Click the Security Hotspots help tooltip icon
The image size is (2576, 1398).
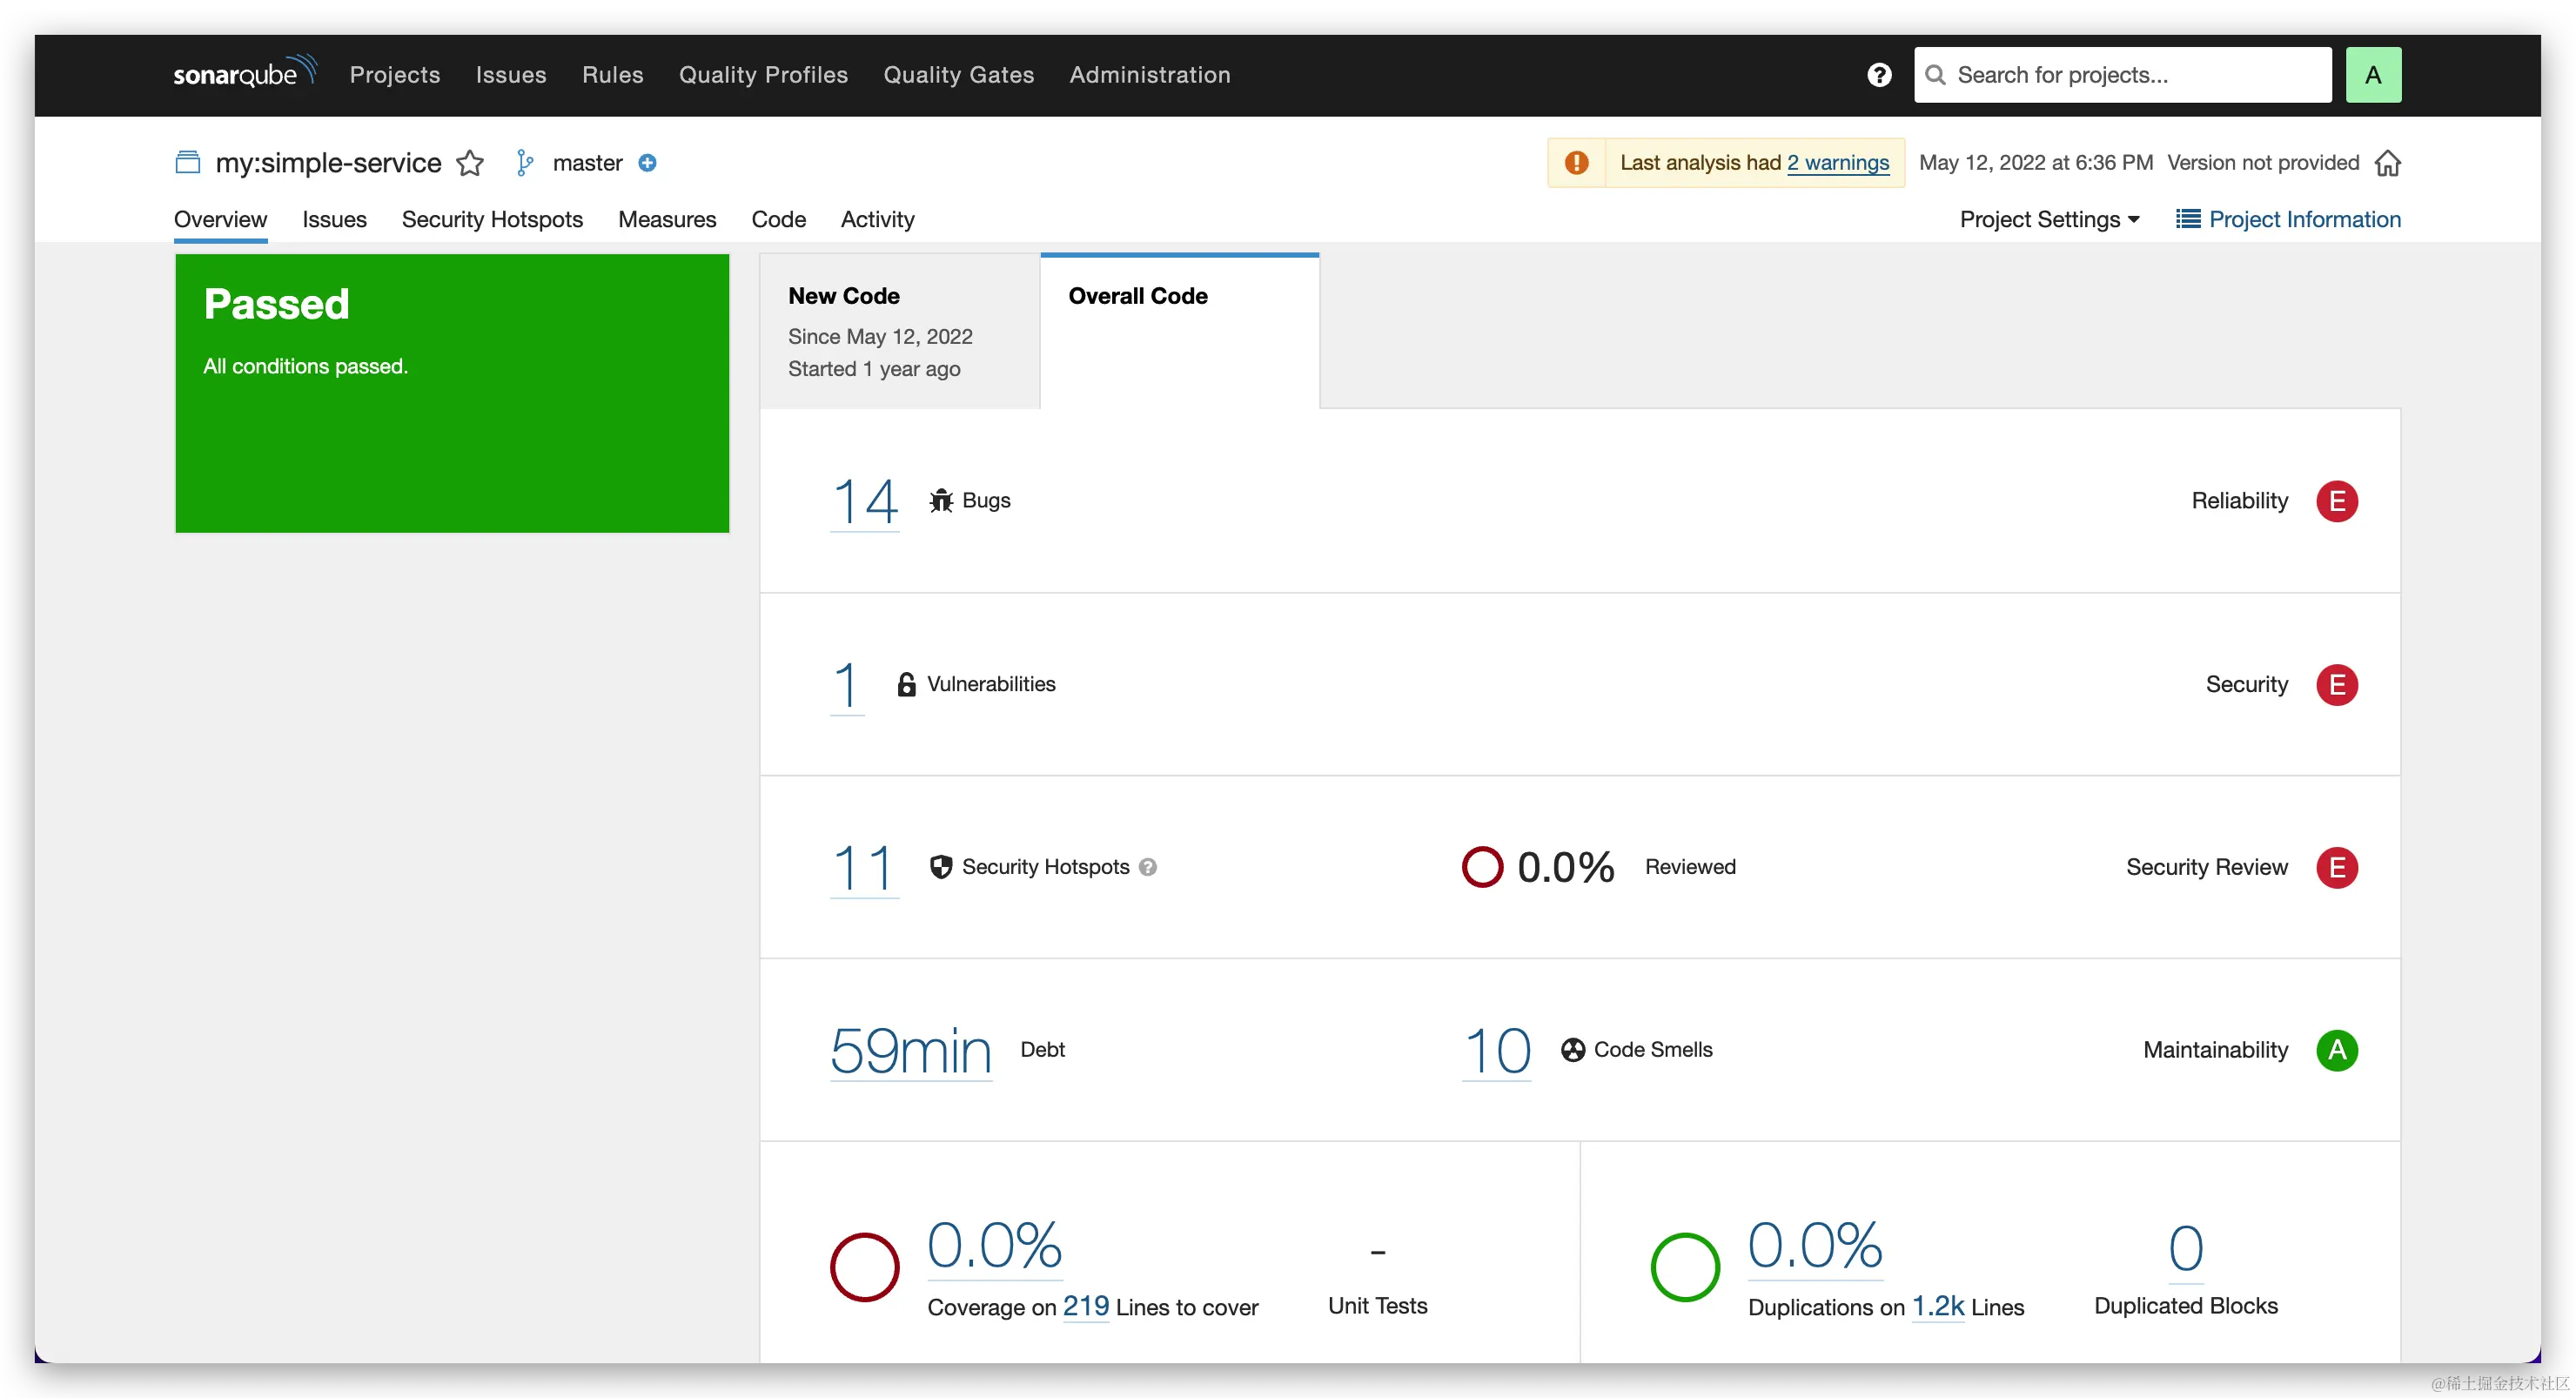[x=1148, y=867]
